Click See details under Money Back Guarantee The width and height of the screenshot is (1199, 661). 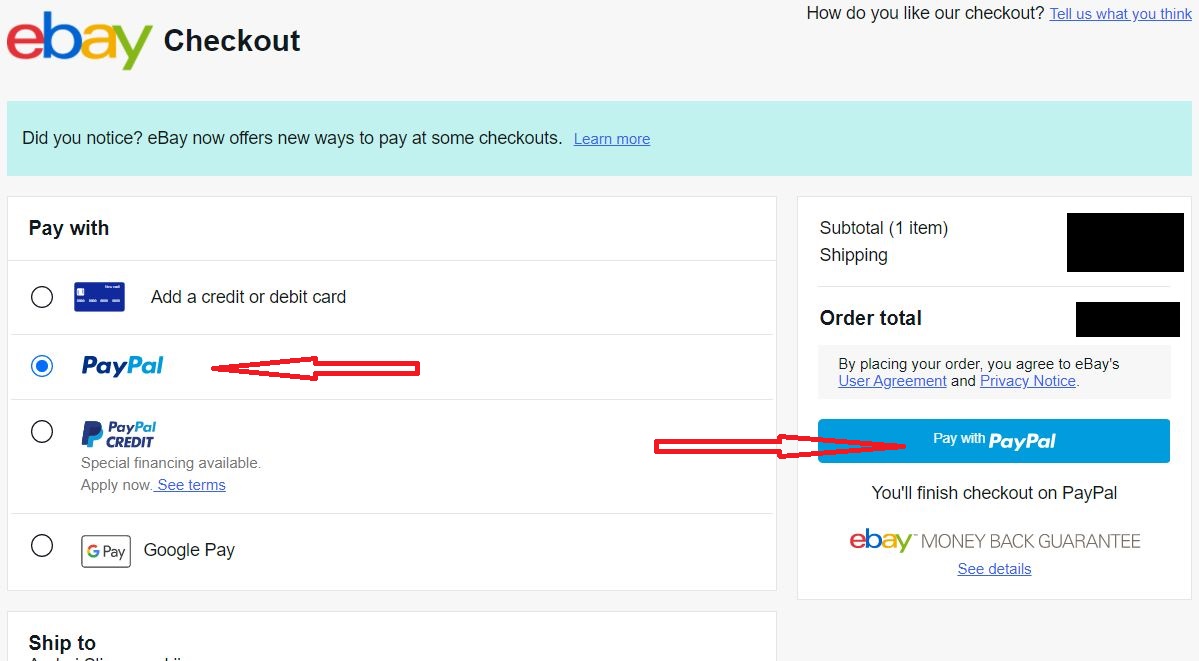tap(994, 569)
